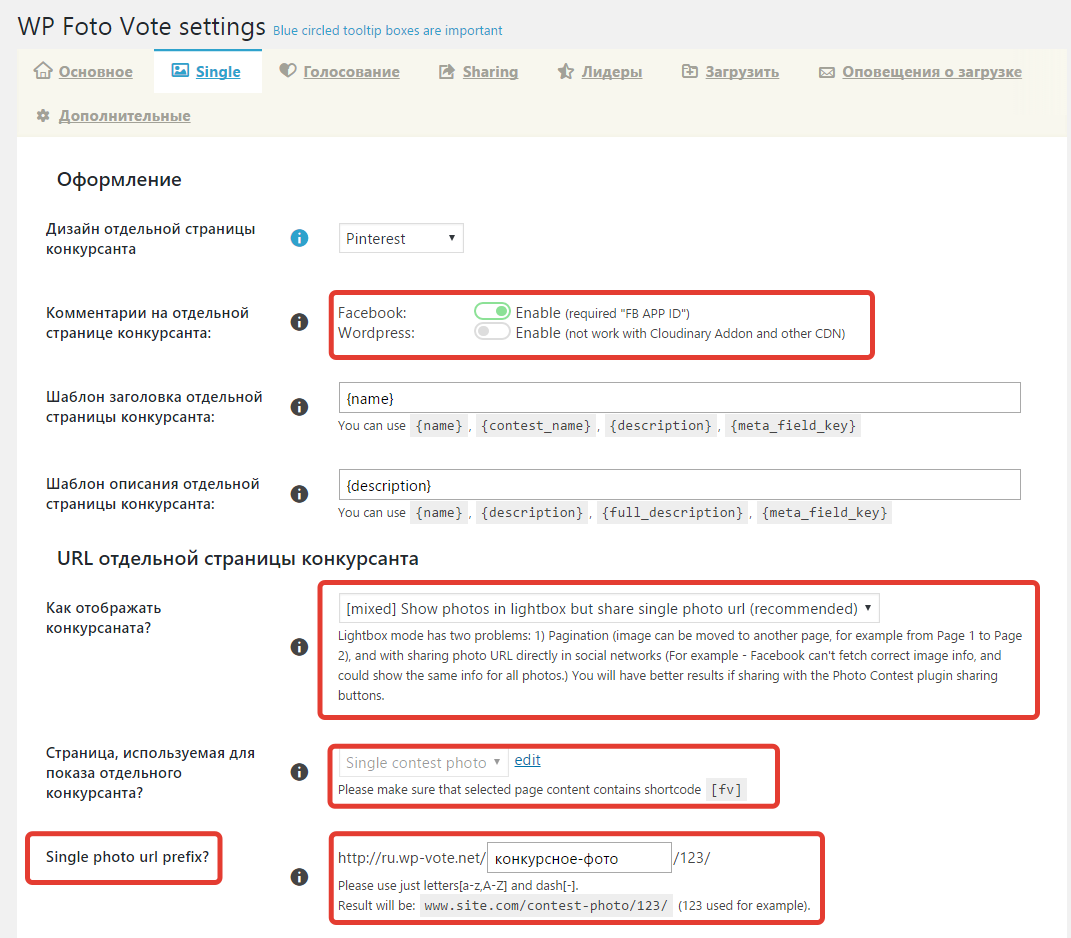Click the blue info icon beside Pinterest design
The height and width of the screenshot is (938, 1071).
point(299,238)
